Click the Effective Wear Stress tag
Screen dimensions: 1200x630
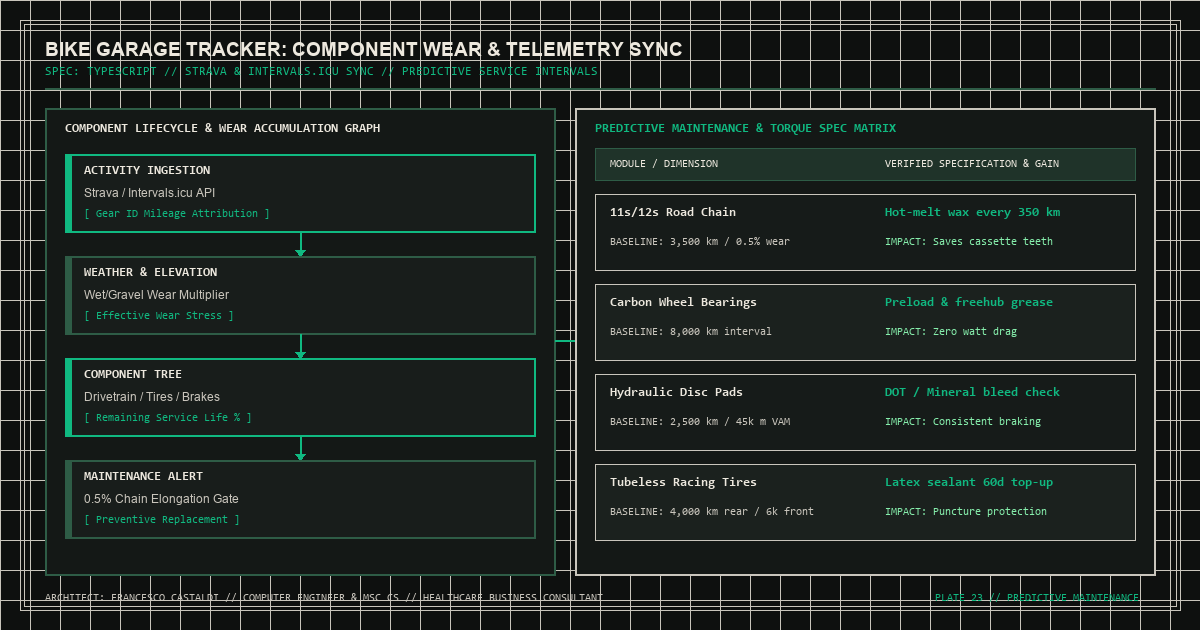coord(159,316)
